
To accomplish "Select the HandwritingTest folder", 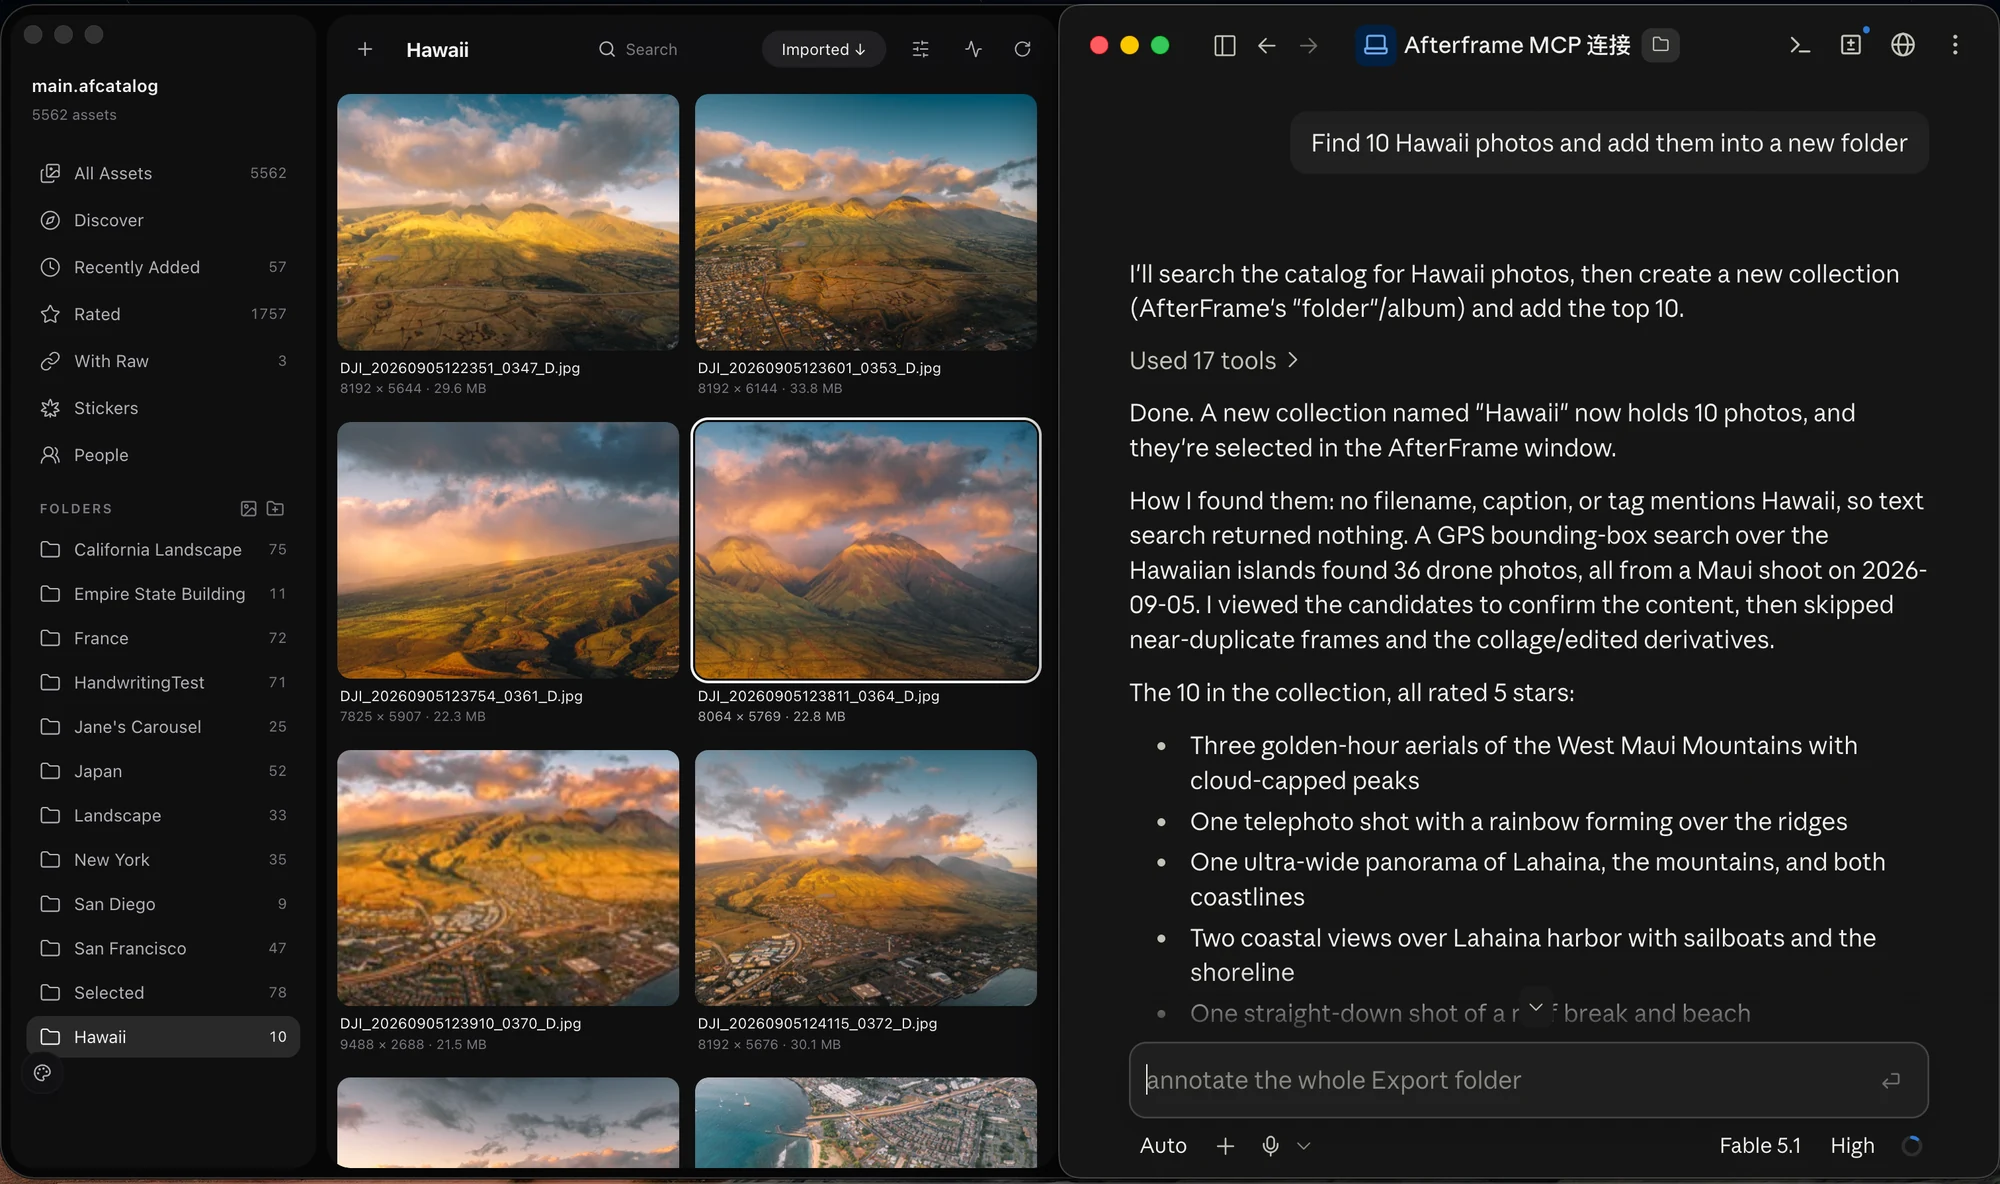I will (x=163, y=682).
